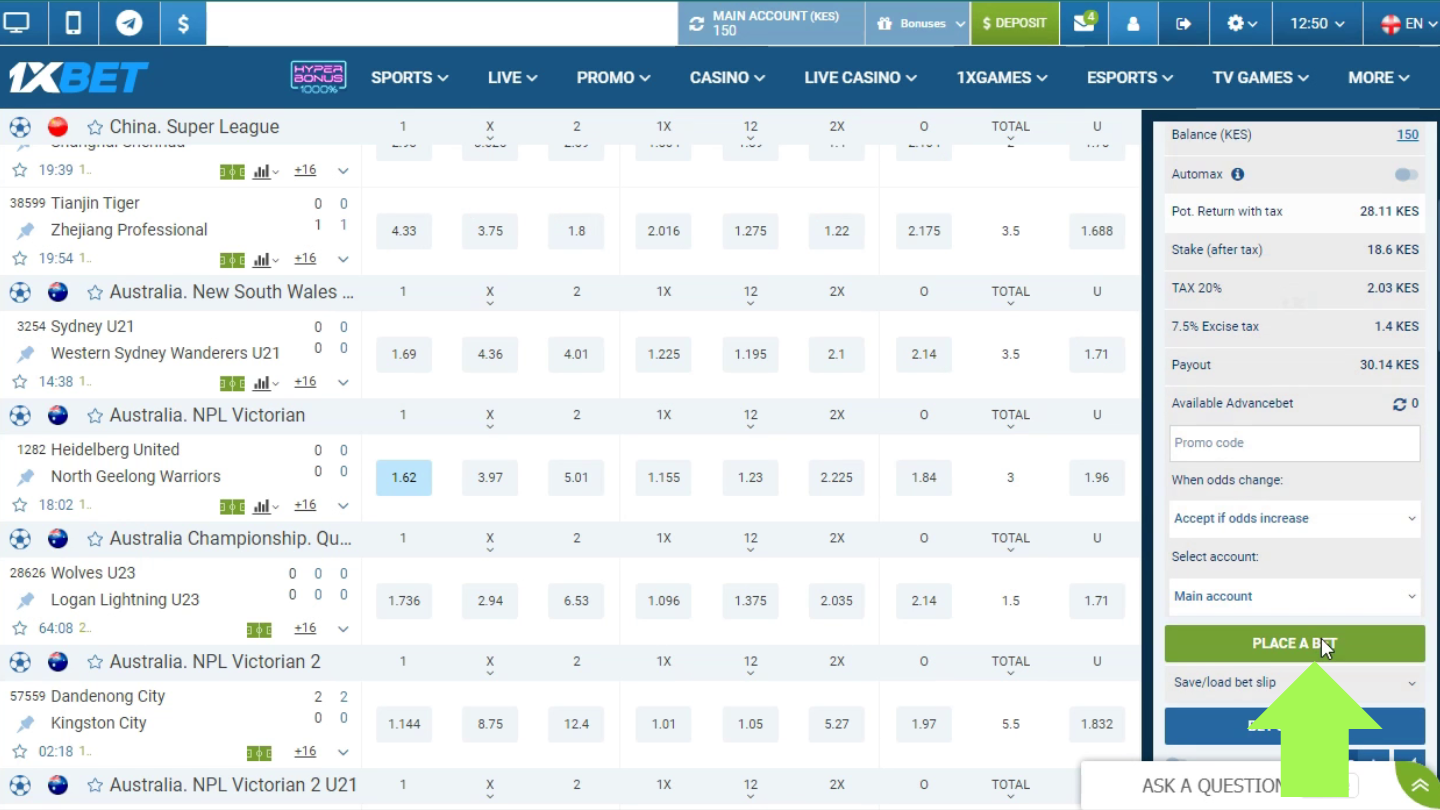Open the messages envelope icon
This screenshot has height=810, width=1440.
(x=1084, y=23)
